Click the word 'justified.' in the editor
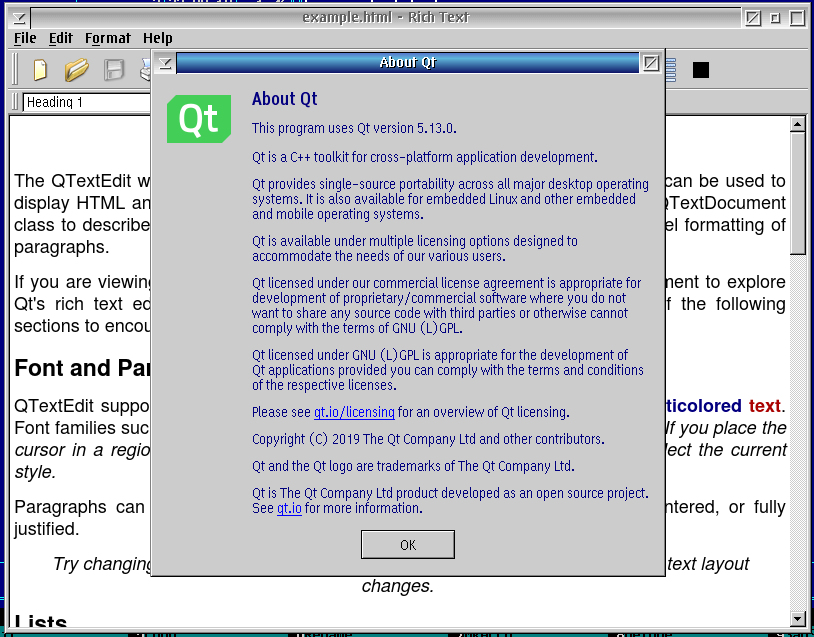The height and width of the screenshot is (637, 814). (47, 529)
